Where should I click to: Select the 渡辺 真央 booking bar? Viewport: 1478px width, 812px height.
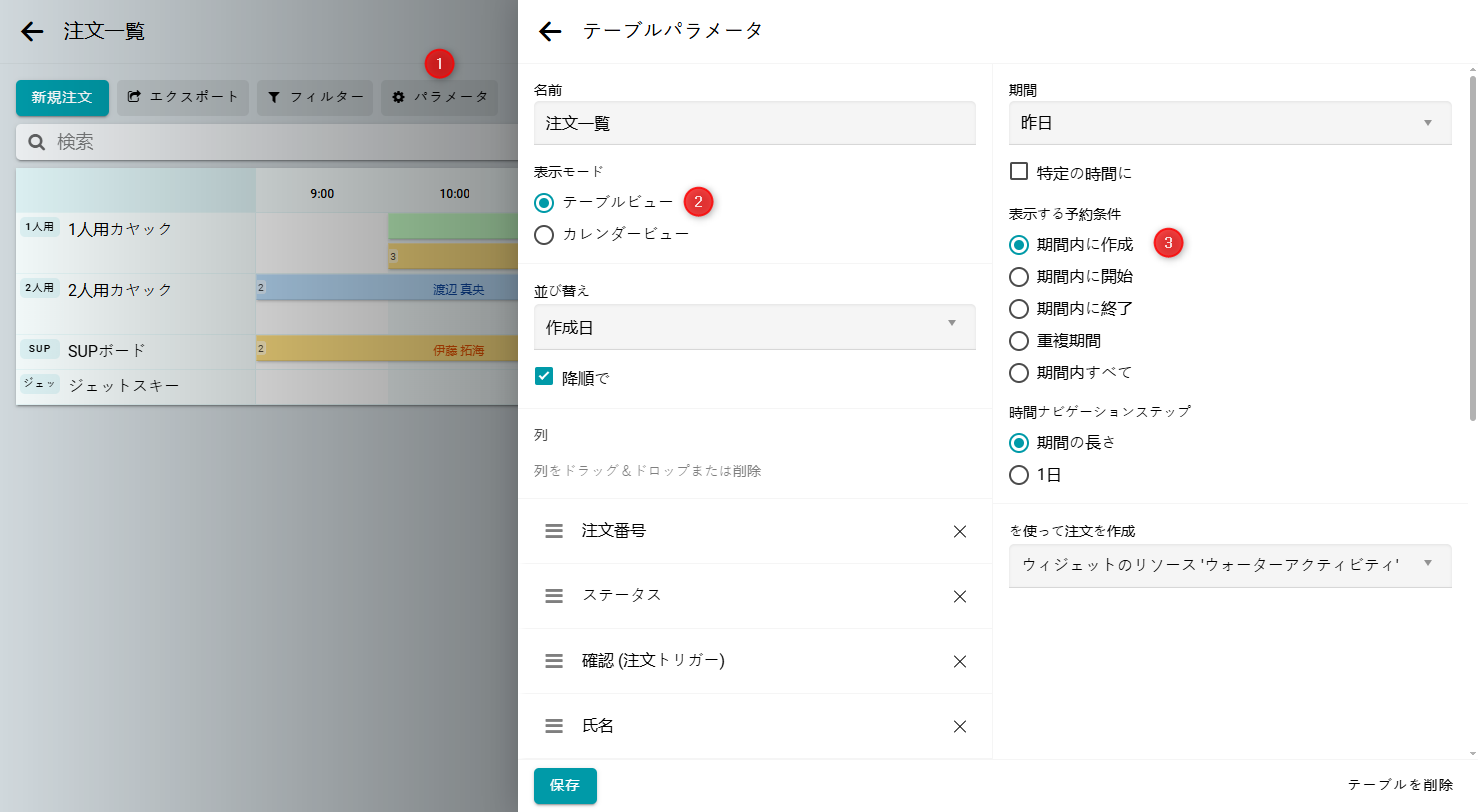click(387, 288)
